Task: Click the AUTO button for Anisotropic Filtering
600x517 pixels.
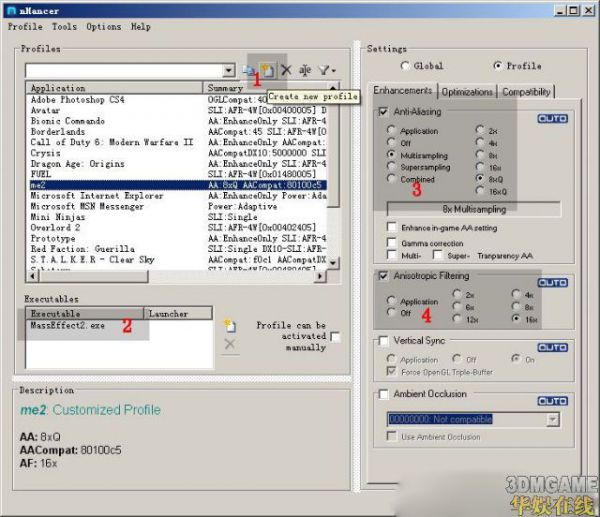Action: coord(553,283)
